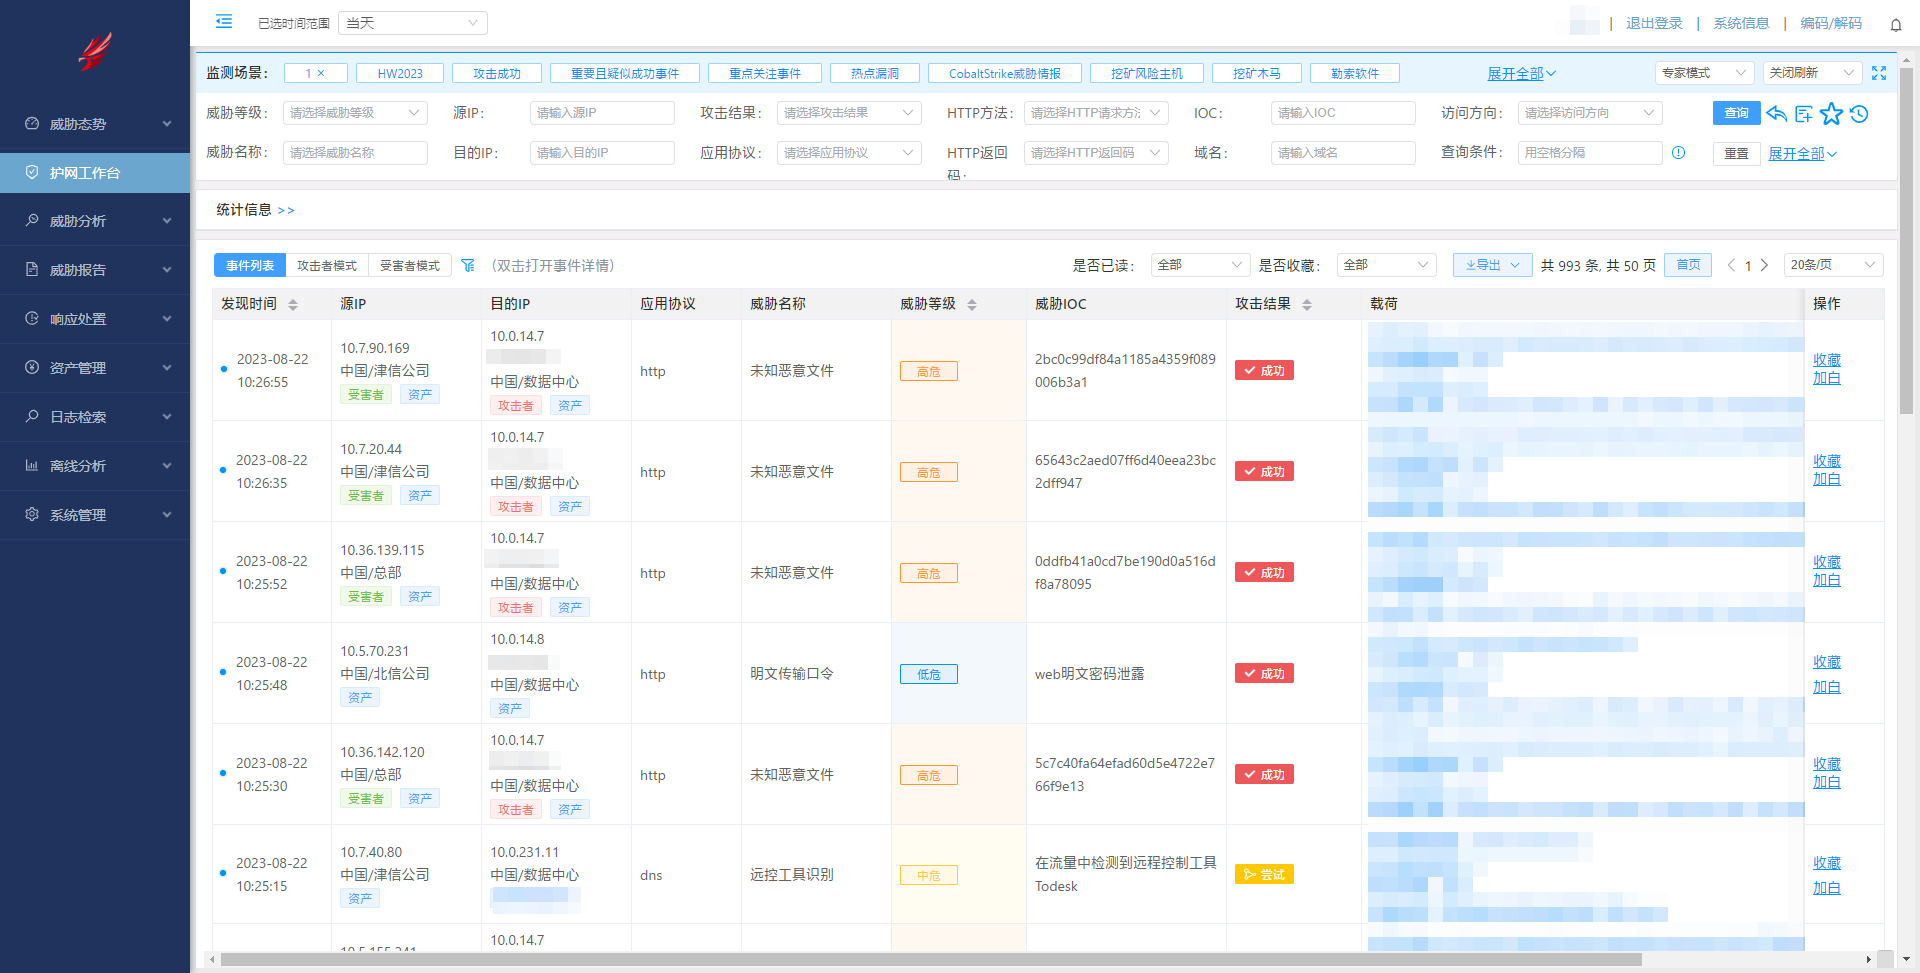Open the 已选时间范围 当天 dropdown

pos(413,23)
